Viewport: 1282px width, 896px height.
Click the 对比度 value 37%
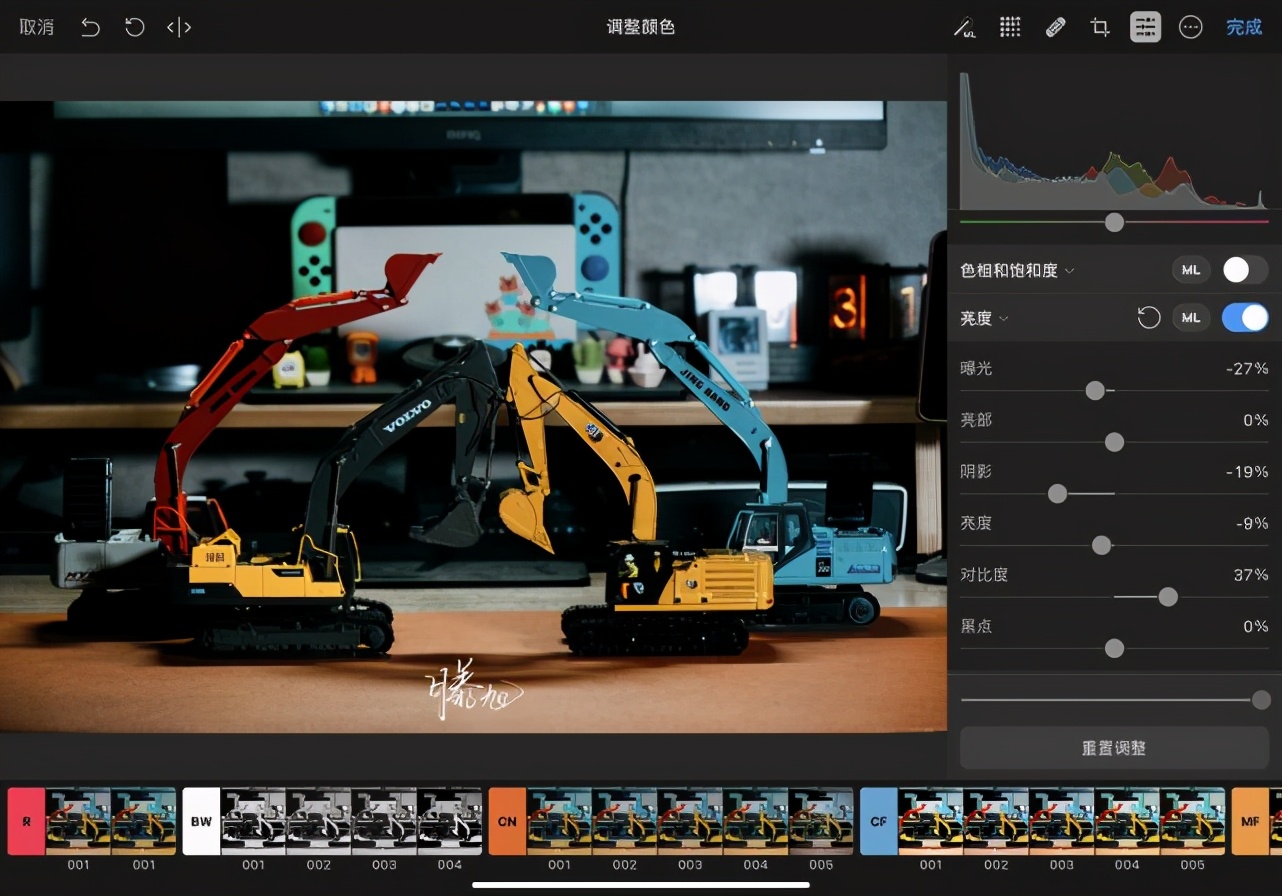click(x=1250, y=575)
